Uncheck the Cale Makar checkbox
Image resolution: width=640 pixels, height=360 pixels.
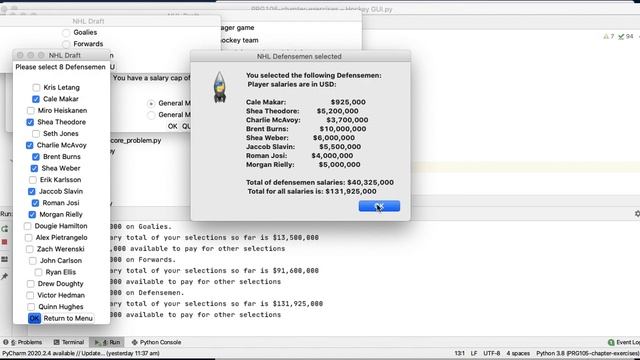pos(36,99)
